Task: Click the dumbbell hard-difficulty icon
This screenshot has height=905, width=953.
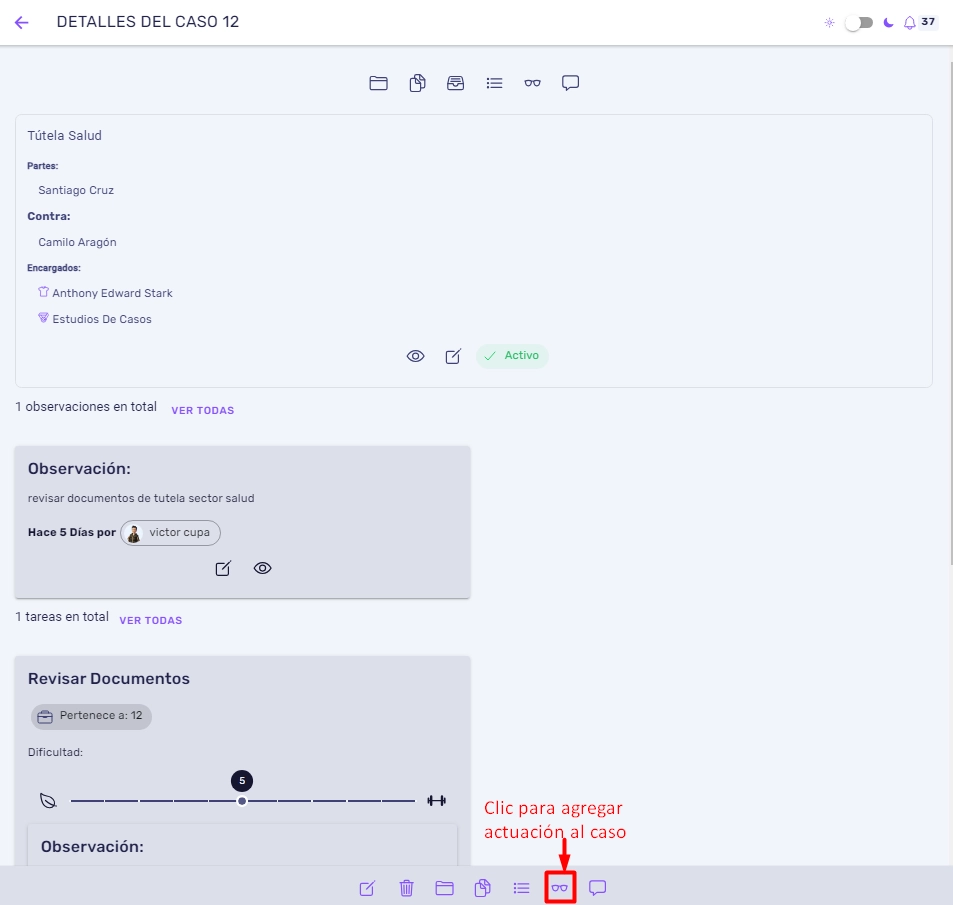Action: pyautogui.click(x=436, y=801)
